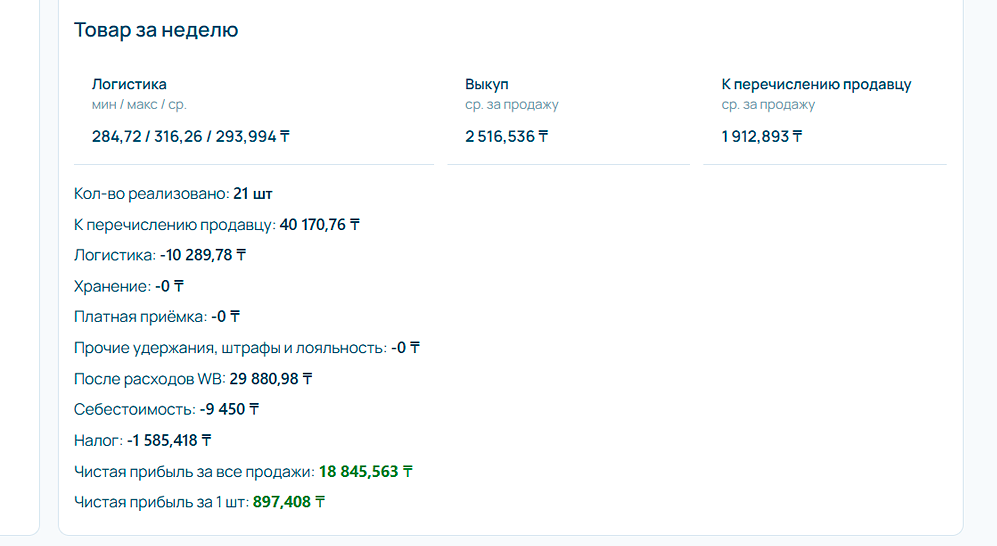Select the Логистика card title with мин/макс/ср.
Viewport: 997px width, 546px height.
[129, 84]
